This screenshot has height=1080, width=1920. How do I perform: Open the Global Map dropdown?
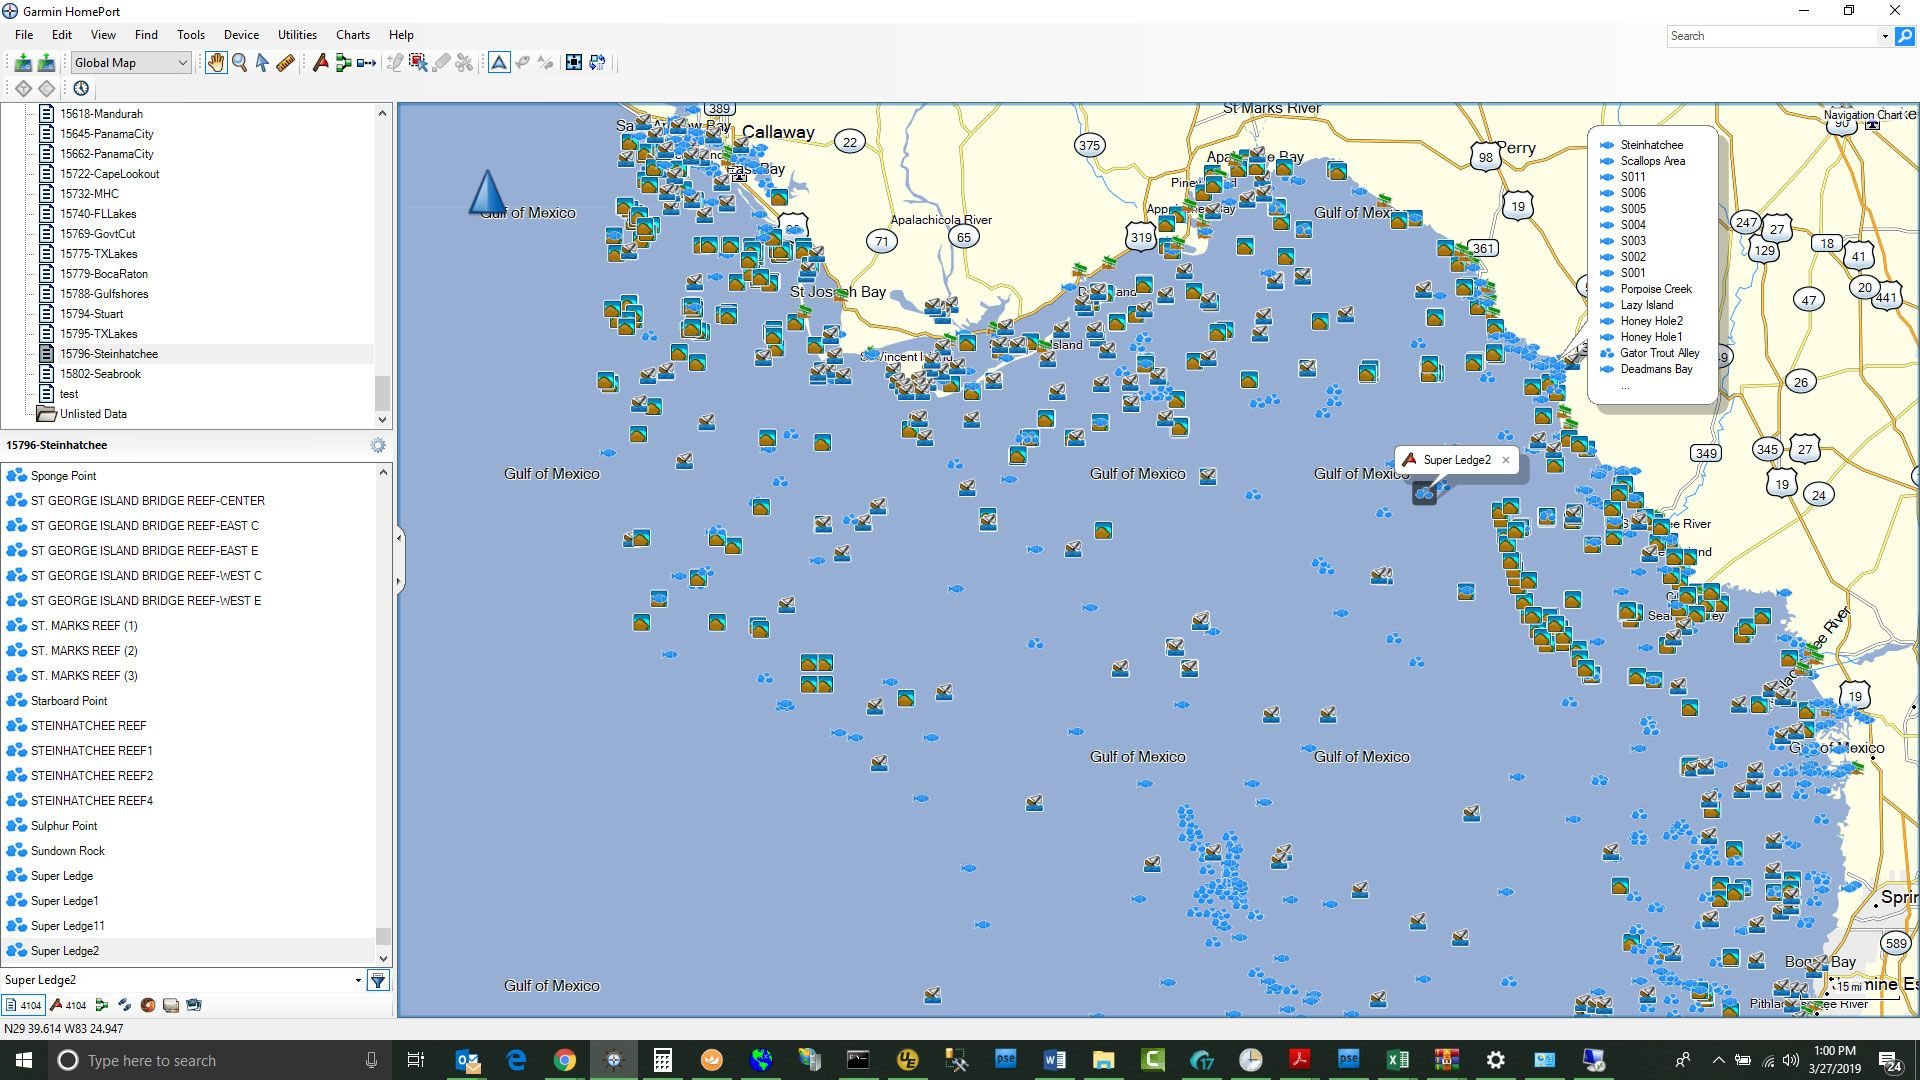[130, 63]
